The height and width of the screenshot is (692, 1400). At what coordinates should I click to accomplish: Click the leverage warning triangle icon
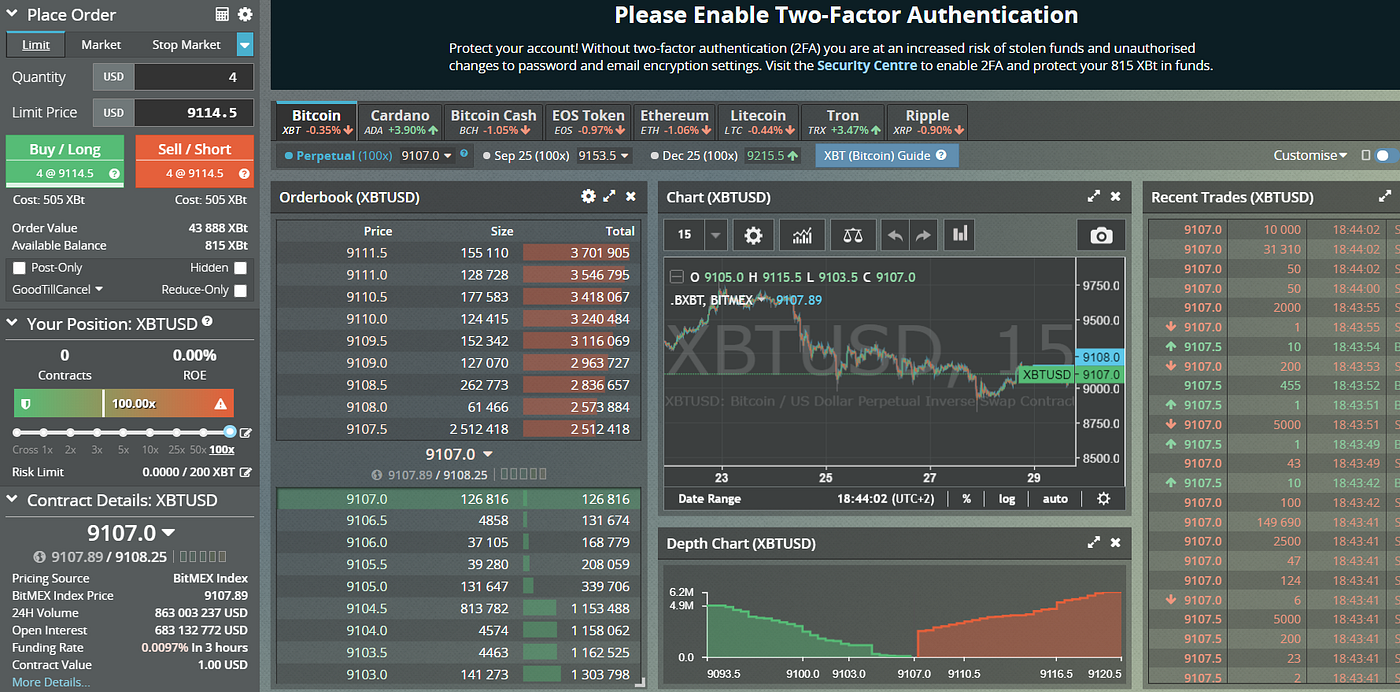pyautogui.click(x=221, y=404)
